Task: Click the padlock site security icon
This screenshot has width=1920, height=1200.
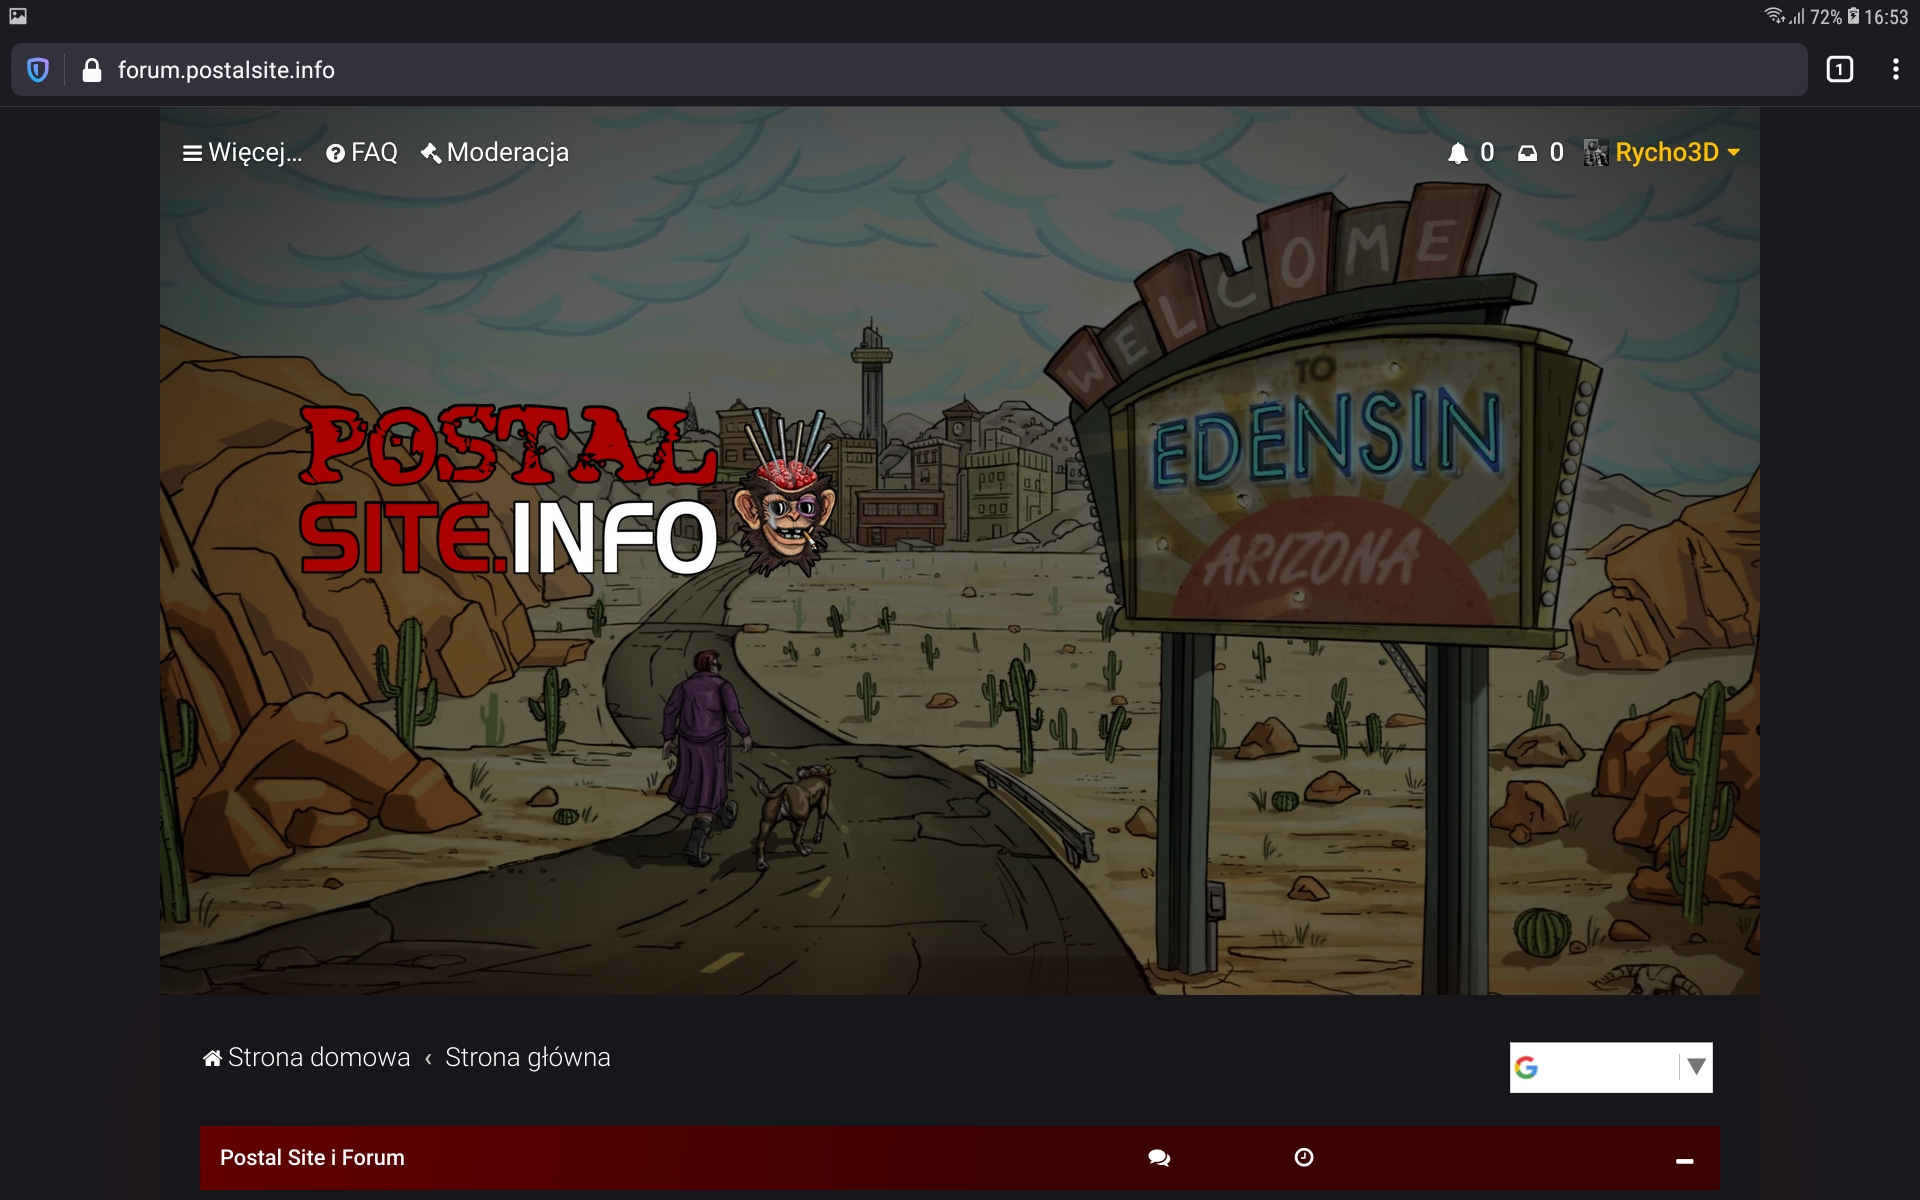Action: [x=92, y=70]
